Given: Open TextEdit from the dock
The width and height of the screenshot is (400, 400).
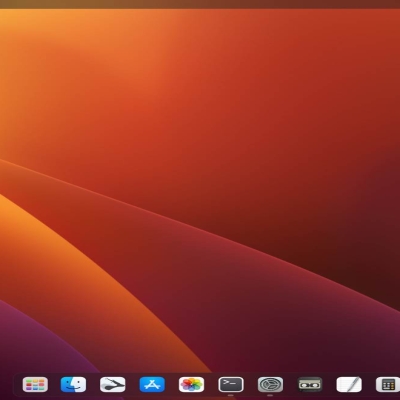Looking at the screenshot, I should [349, 384].
